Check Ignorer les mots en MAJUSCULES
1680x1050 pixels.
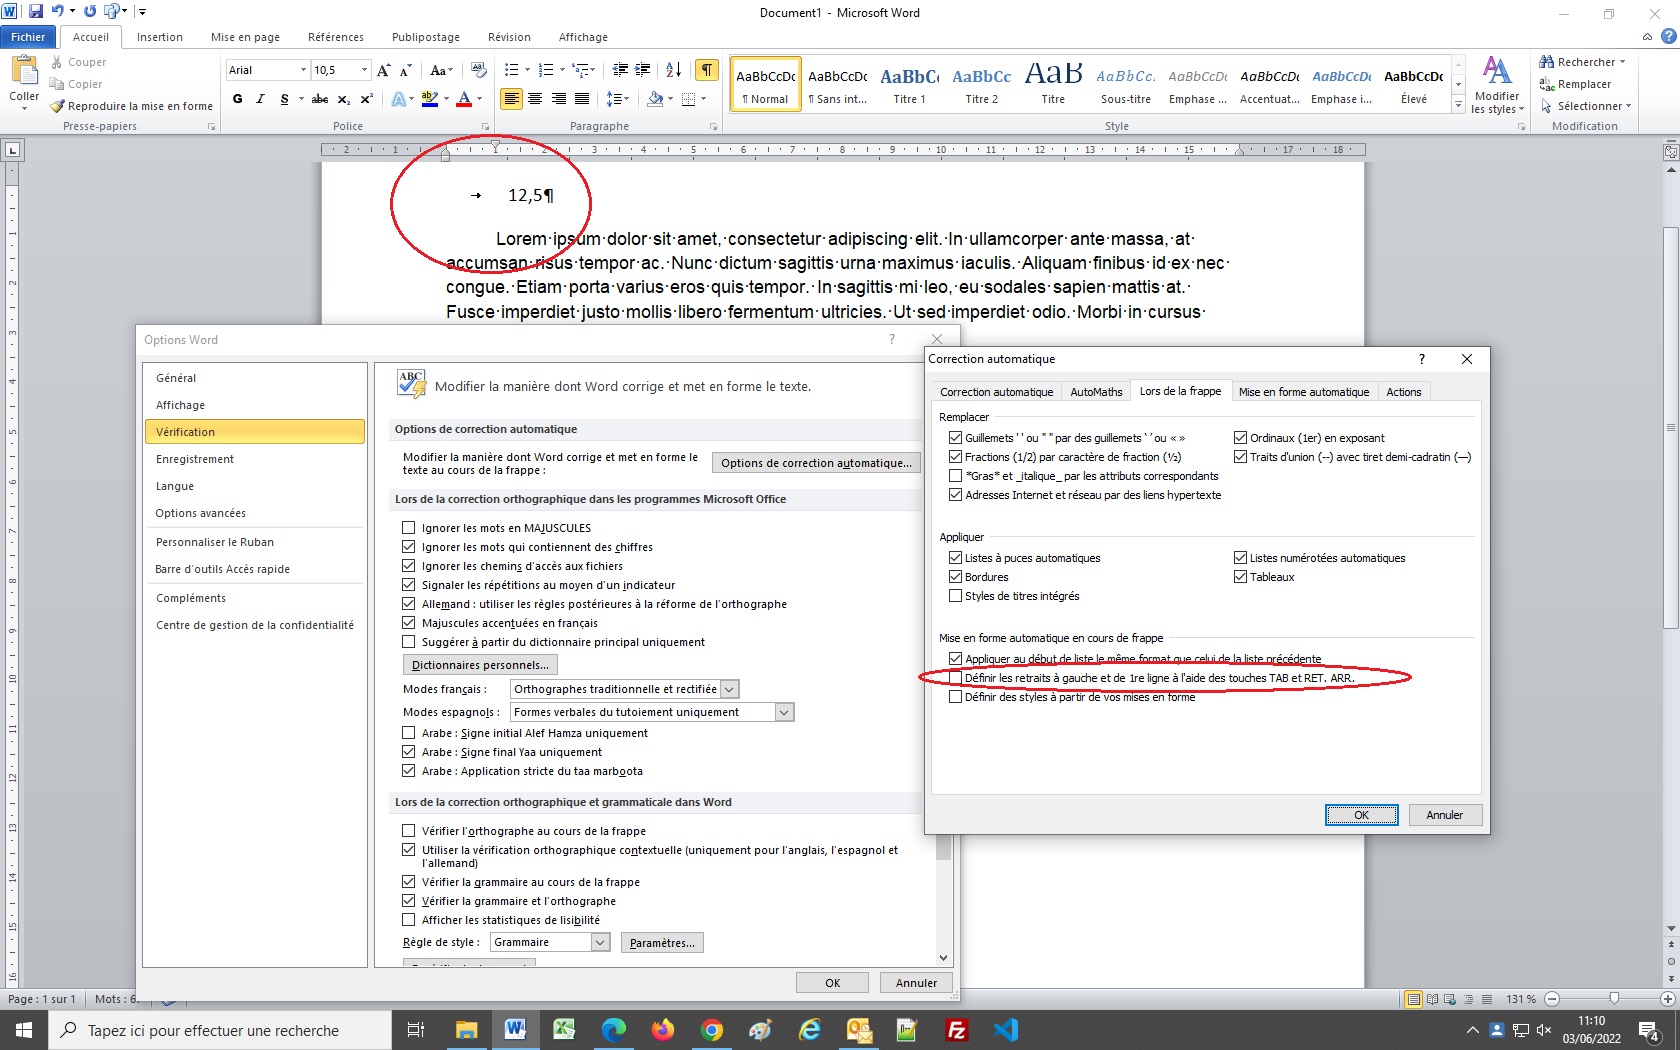(x=408, y=528)
